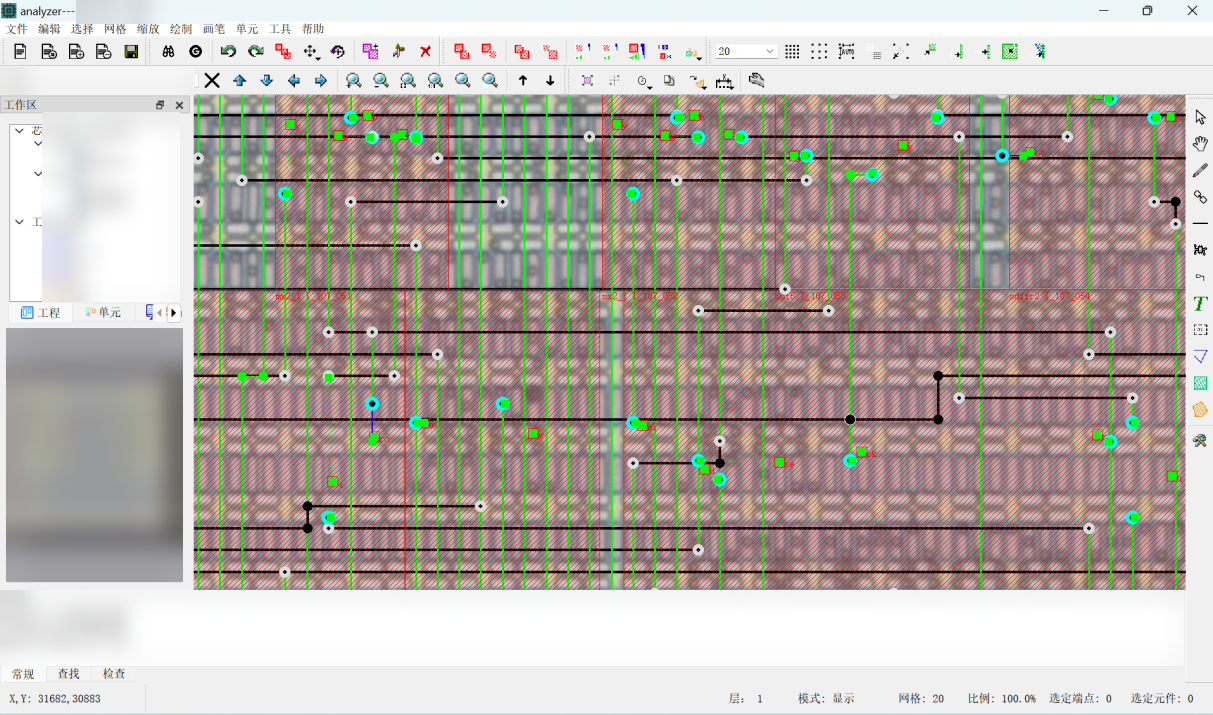Screen dimensions: 1213x715
Task: Switch to the 检查 bottom tab
Action: (114, 674)
